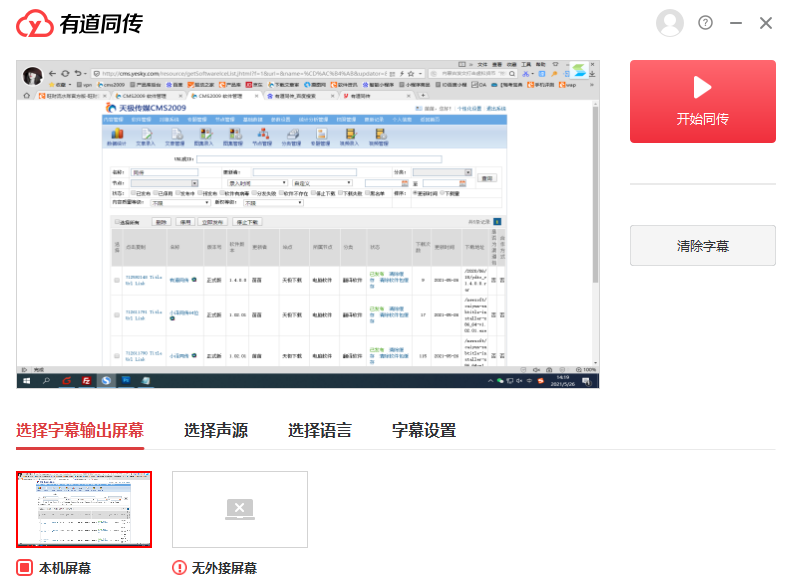Open the user avatar profile
Viewport: 789px width, 588px height.
point(670,23)
